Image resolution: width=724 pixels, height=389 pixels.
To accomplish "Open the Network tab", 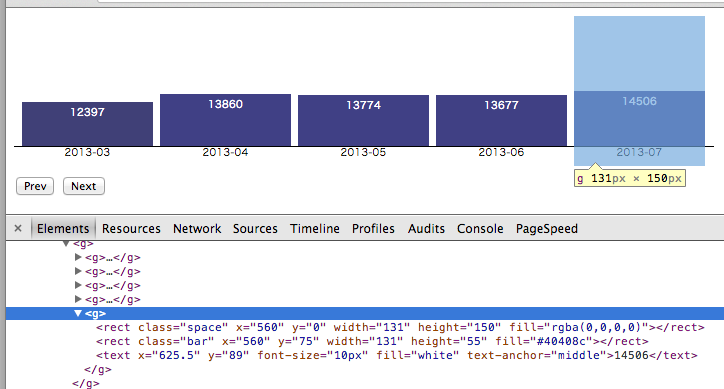I will coord(197,229).
